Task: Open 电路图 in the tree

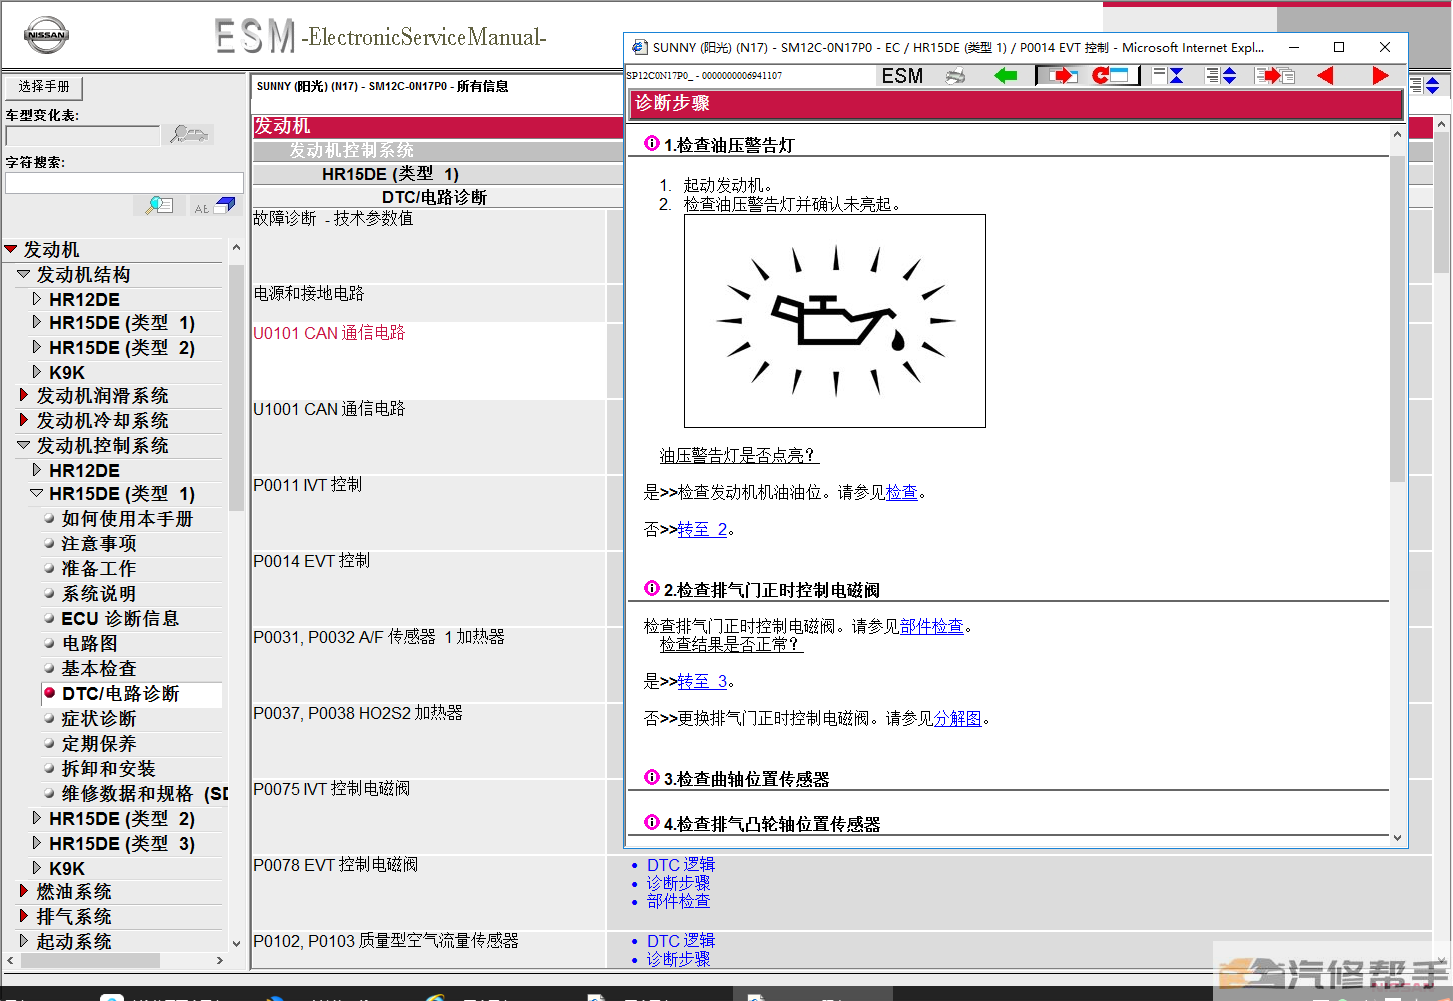Action: 90,643
